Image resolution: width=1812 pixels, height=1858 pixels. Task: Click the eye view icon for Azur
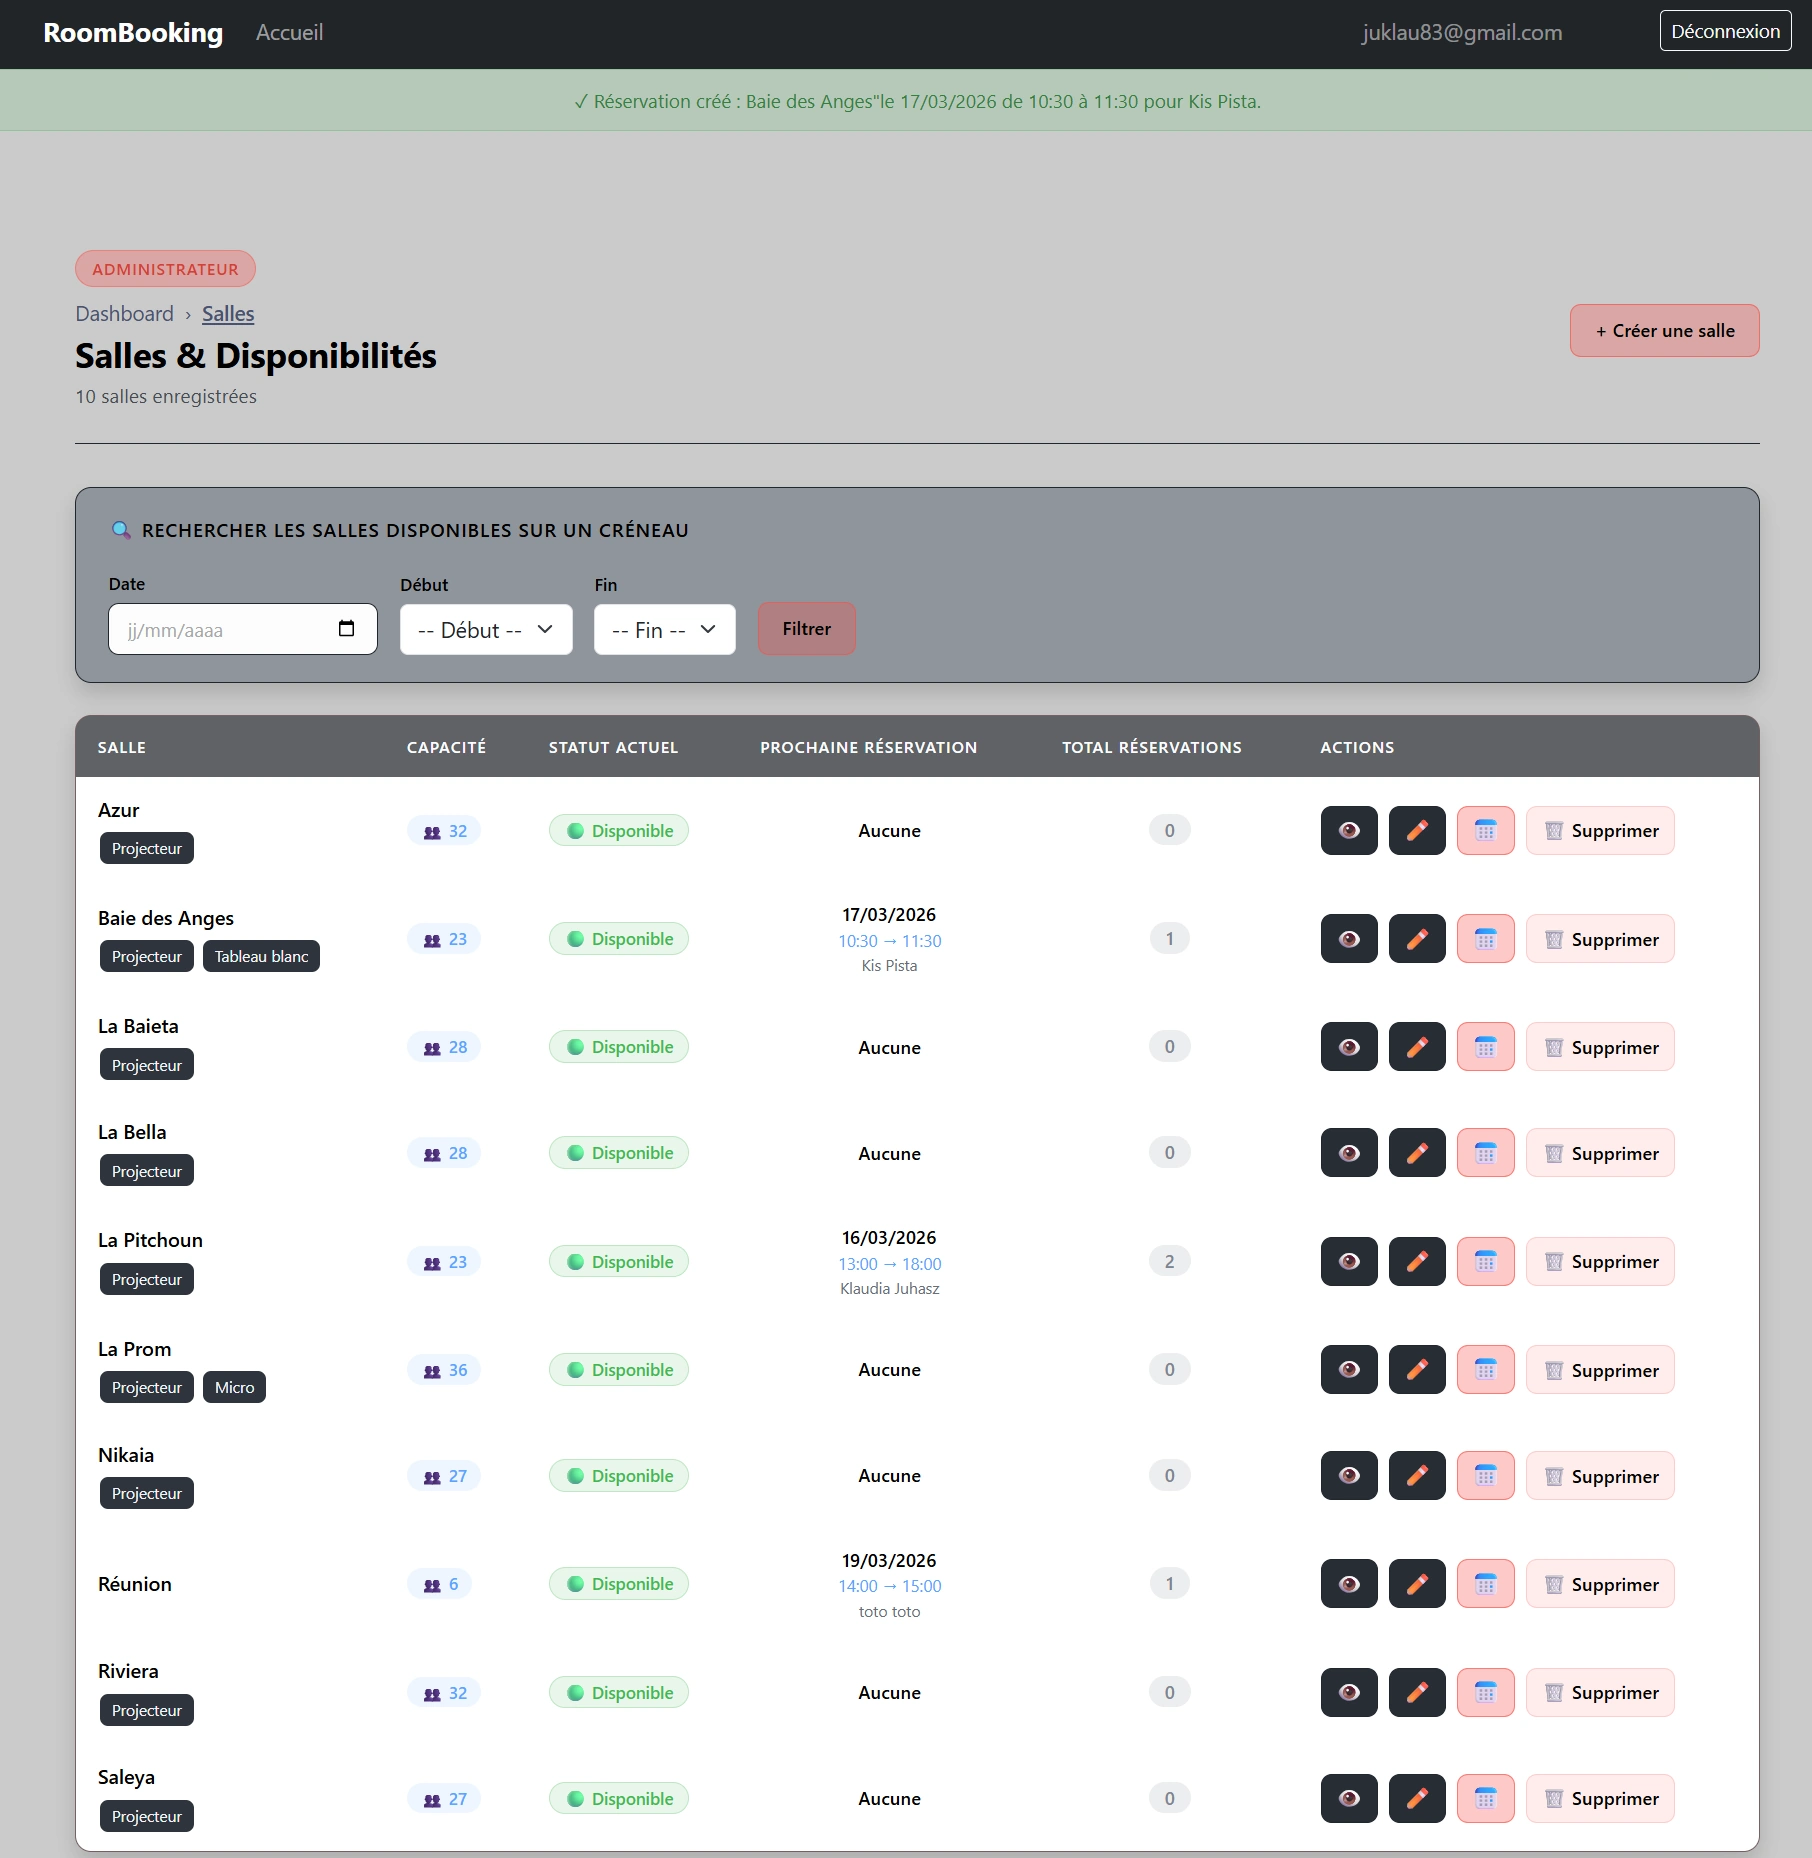[1348, 831]
